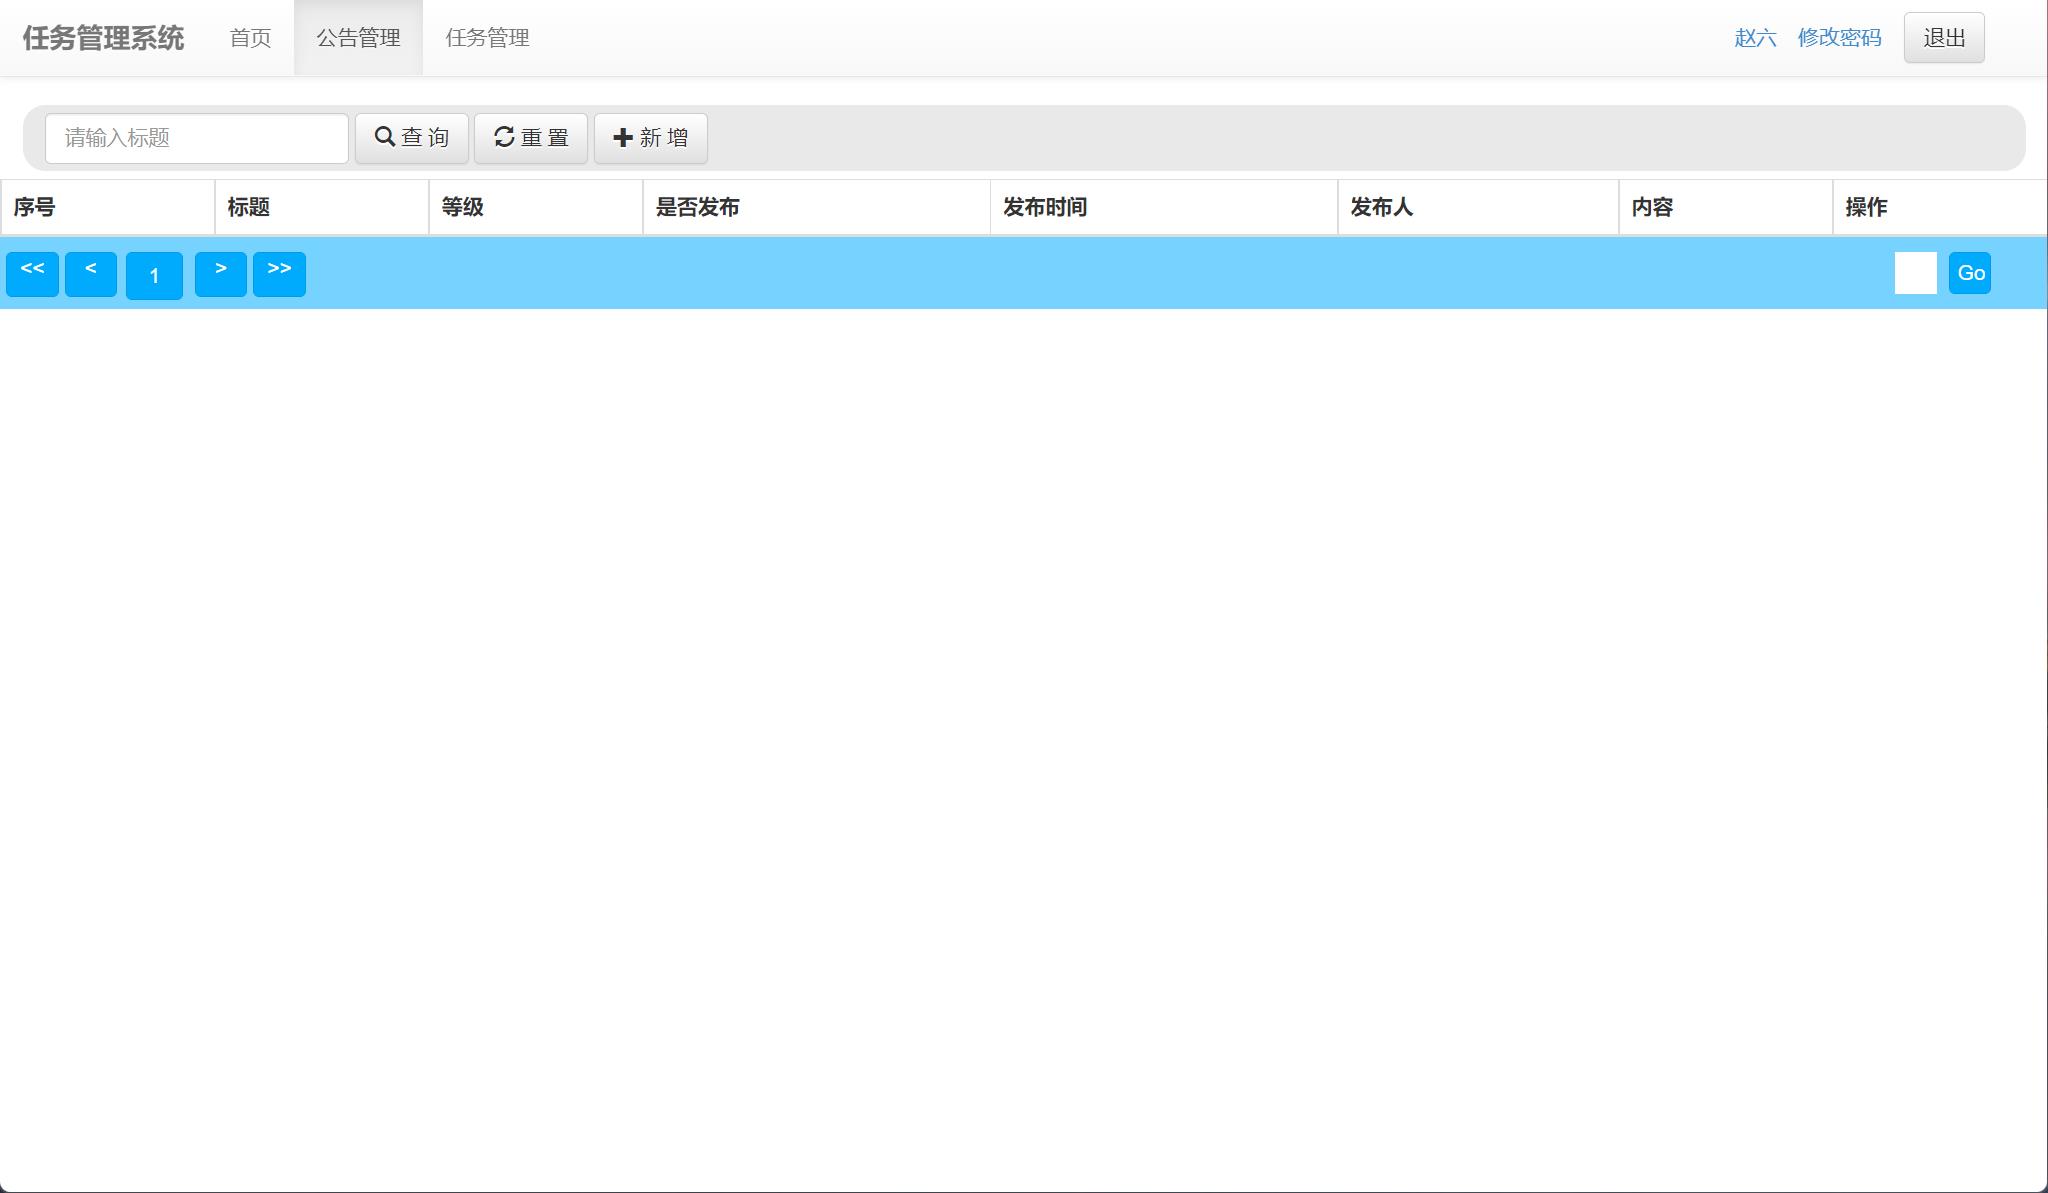Image resolution: width=2048 pixels, height=1193 pixels.
Task: Click the next-page > pagination control
Action: tap(221, 273)
